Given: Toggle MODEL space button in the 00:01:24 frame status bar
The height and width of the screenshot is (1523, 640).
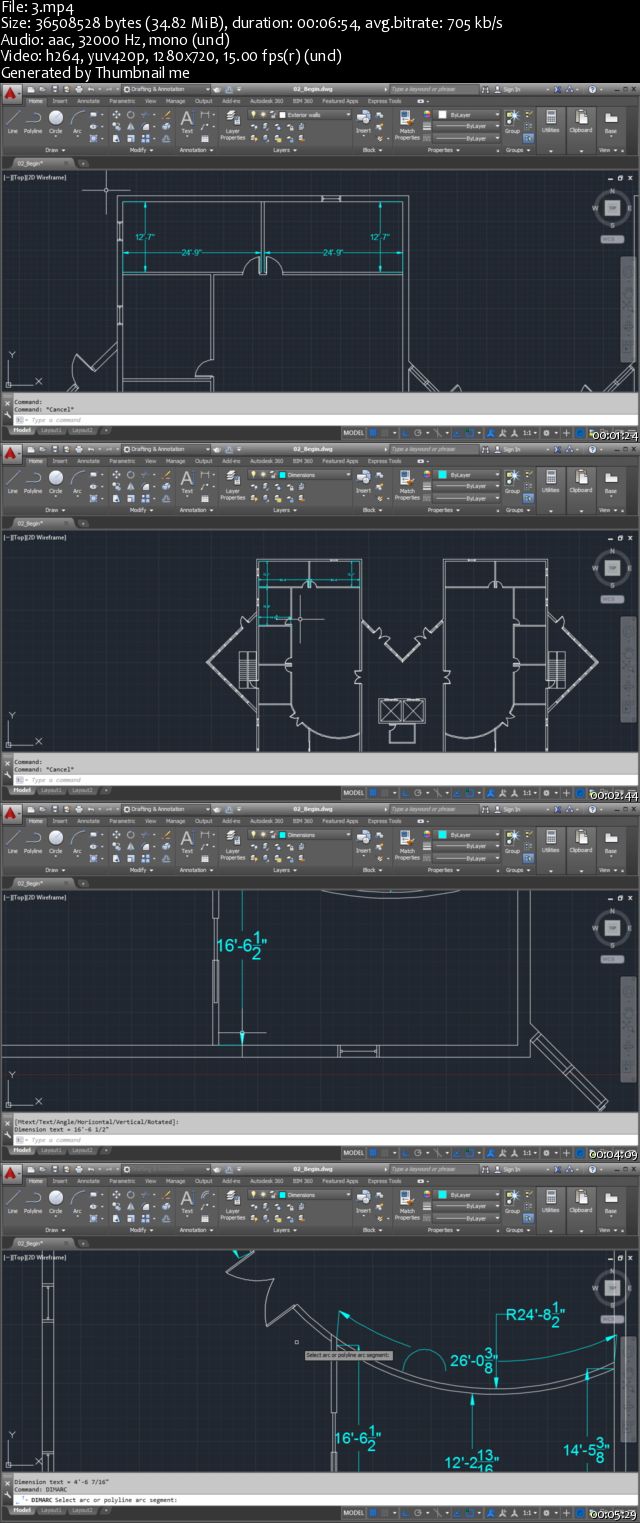Looking at the screenshot, I should click(354, 433).
